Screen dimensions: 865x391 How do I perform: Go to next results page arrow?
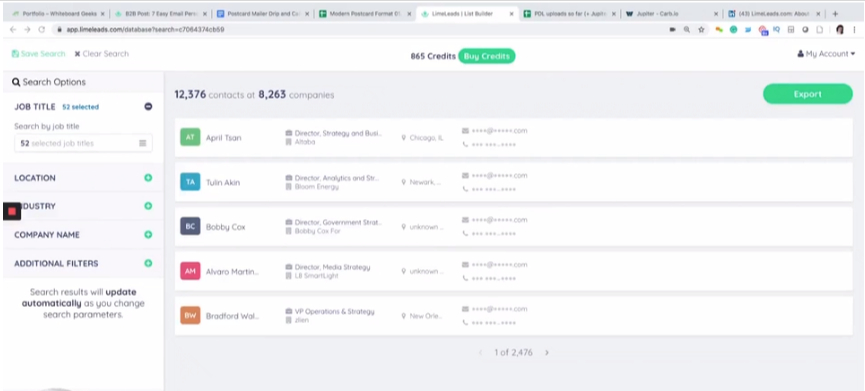(x=547, y=352)
